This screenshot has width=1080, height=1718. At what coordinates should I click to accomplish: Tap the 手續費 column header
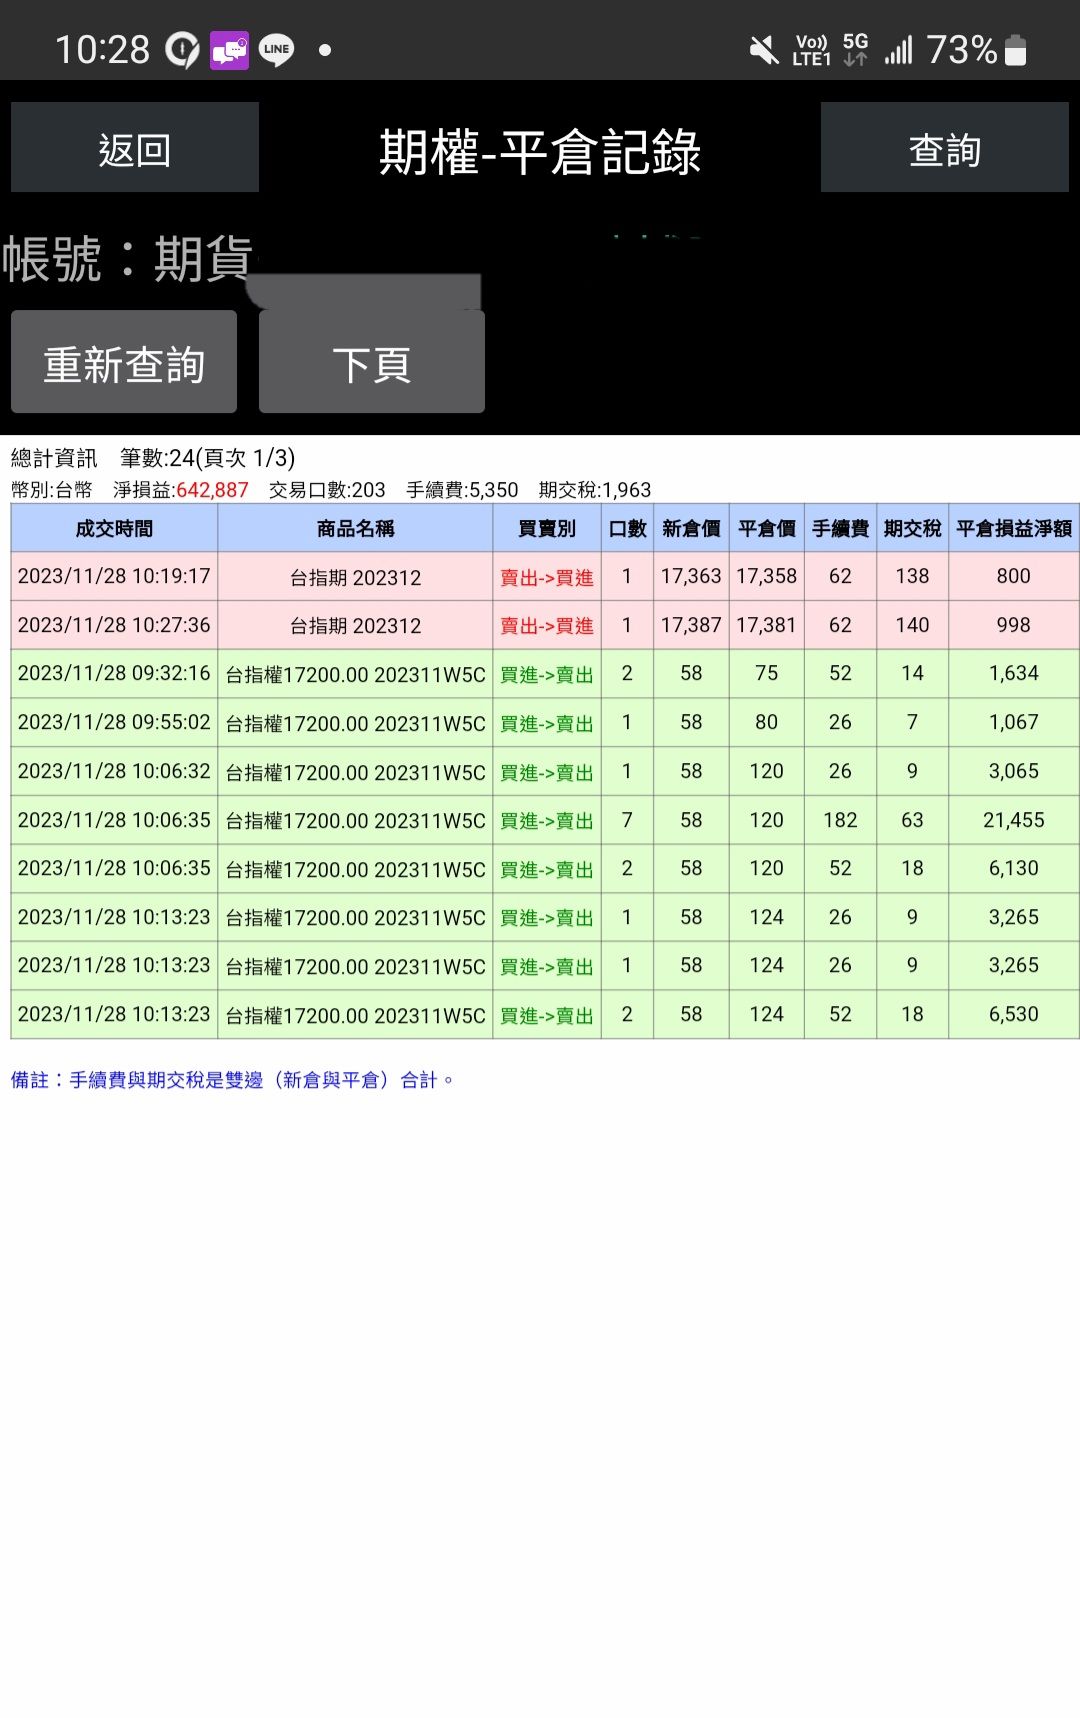(x=840, y=528)
